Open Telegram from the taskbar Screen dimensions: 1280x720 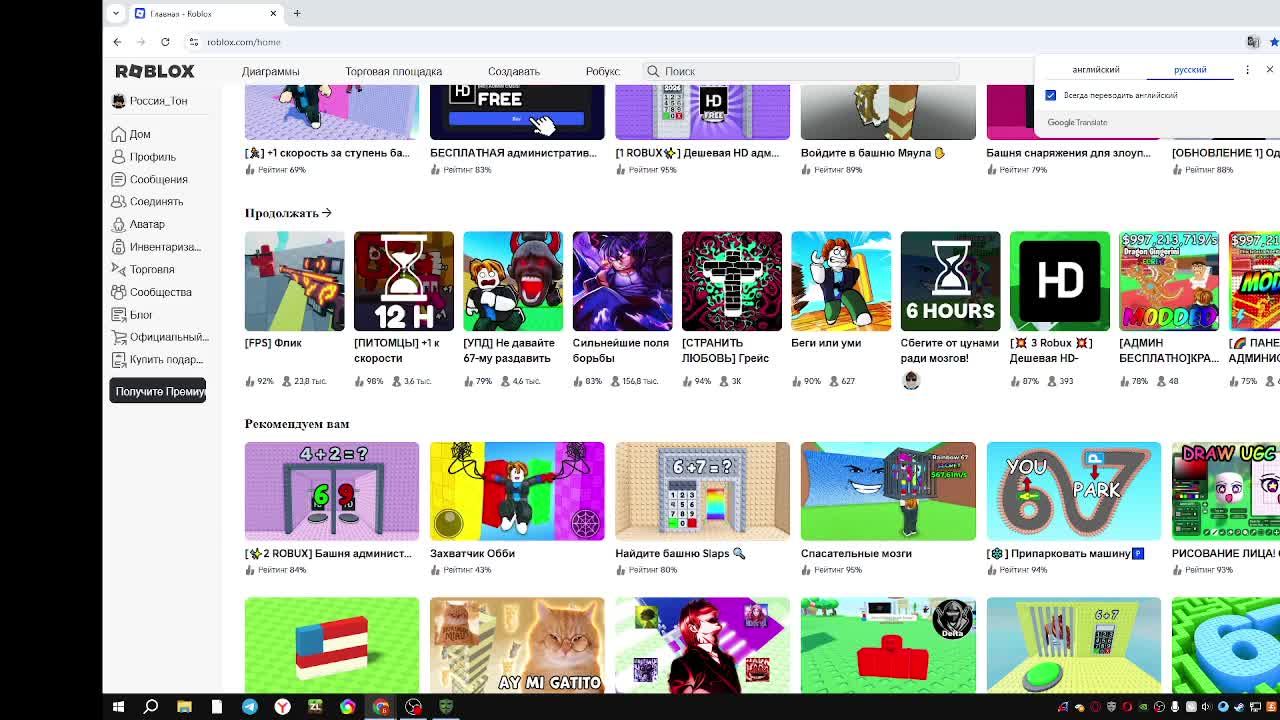(250, 707)
